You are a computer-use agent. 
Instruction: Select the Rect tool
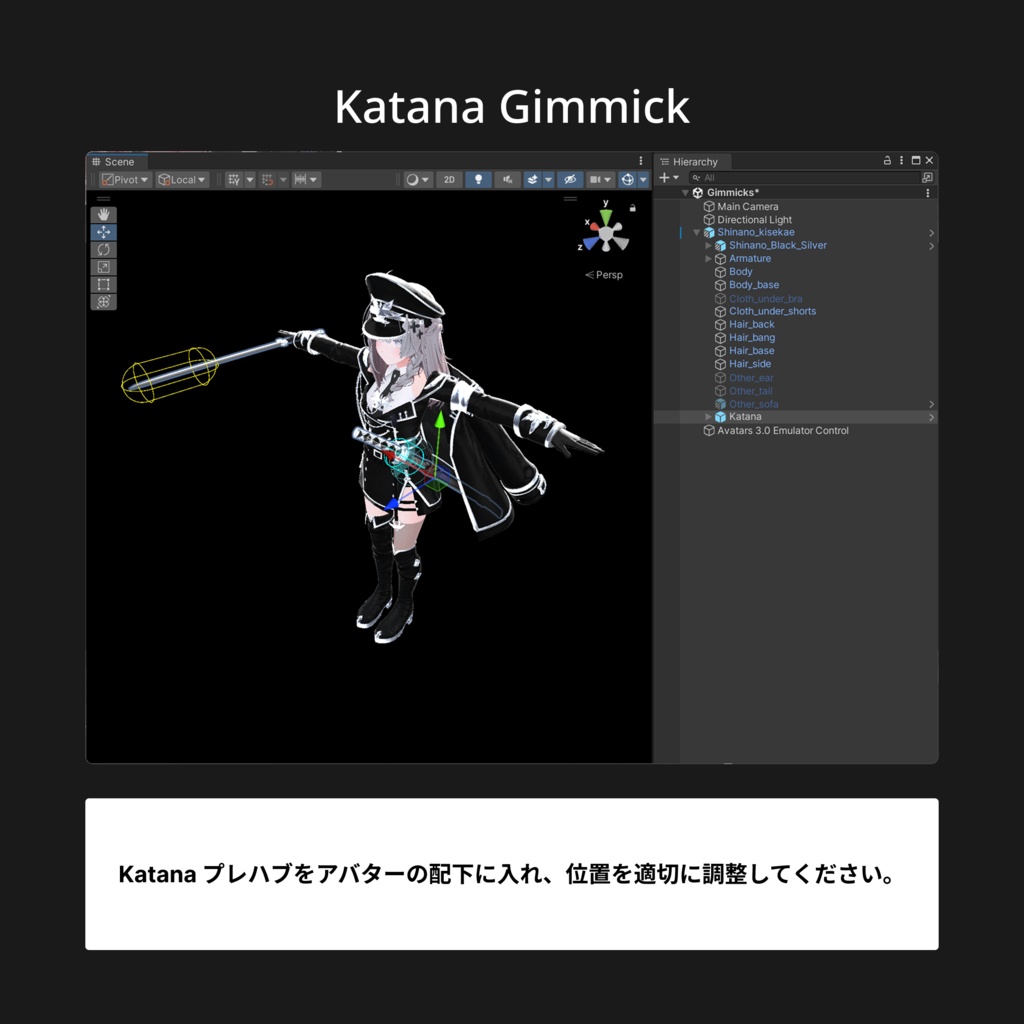click(103, 284)
